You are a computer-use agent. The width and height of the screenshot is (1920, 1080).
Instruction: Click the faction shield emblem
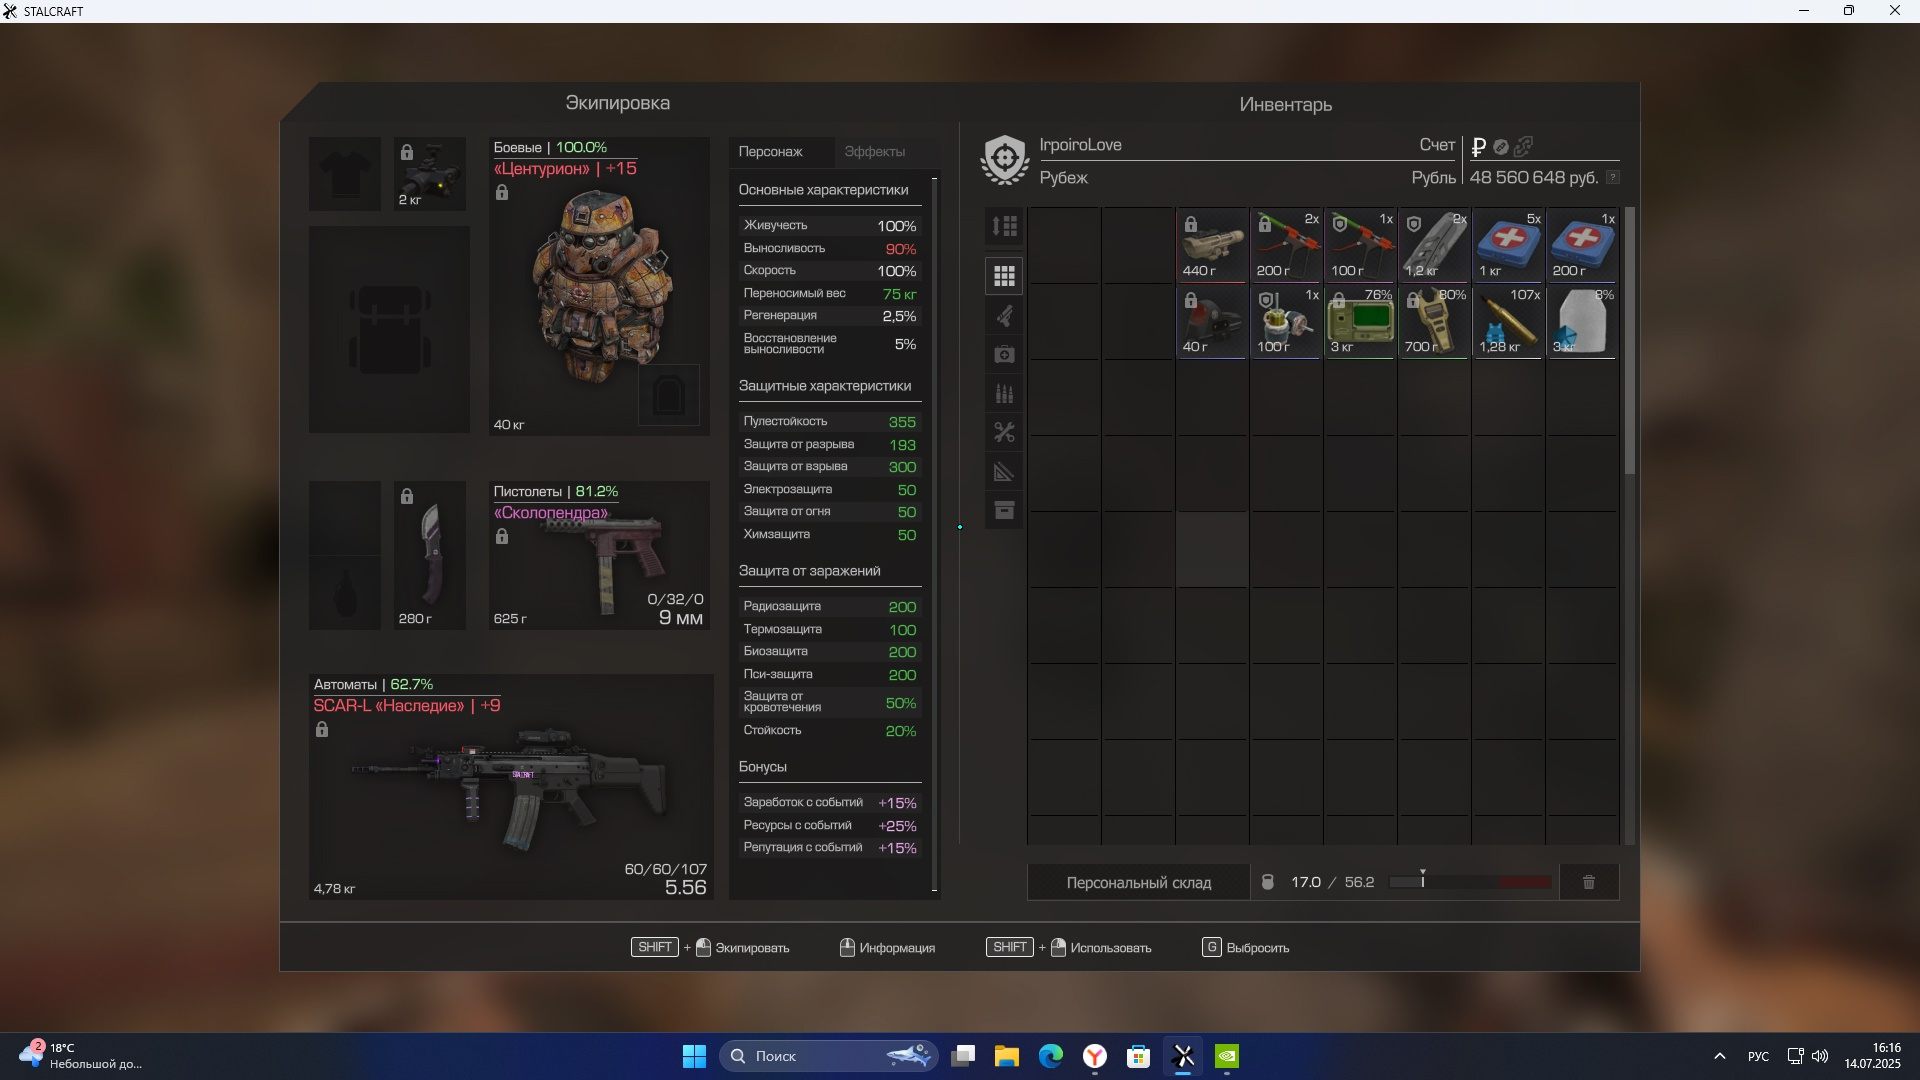[x=1005, y=160]
